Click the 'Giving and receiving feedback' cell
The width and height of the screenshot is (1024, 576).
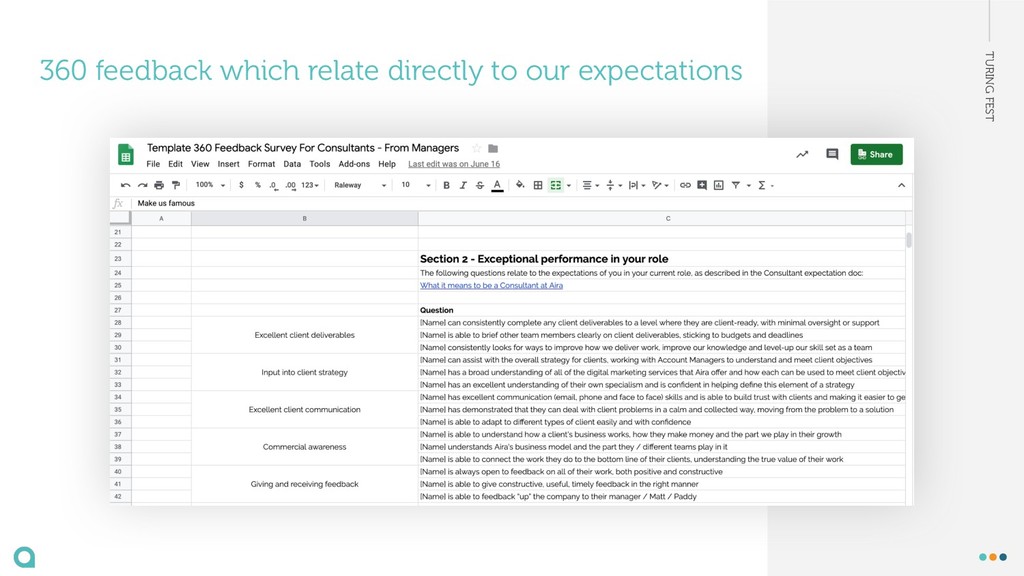304,484
